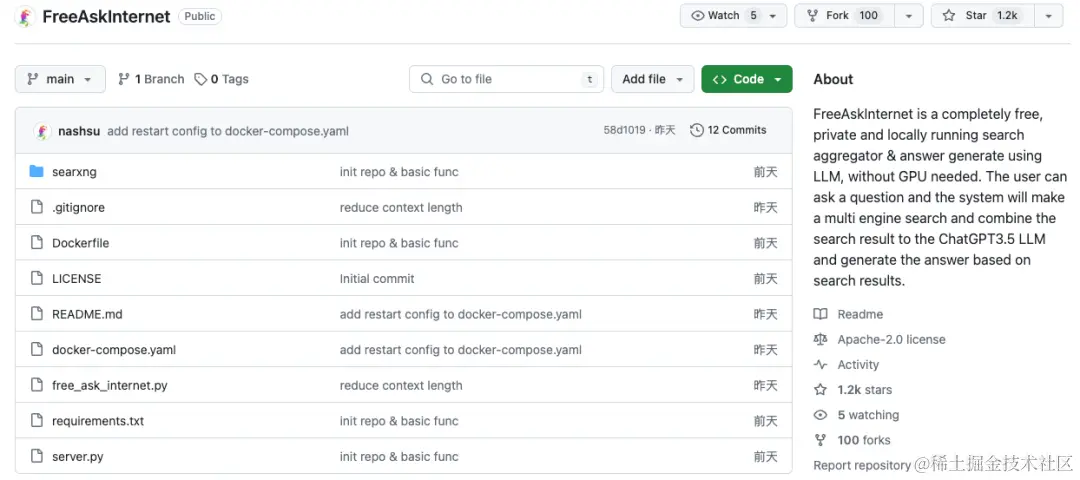View the 12 Commits history
This screenshot has width=1080, height=480.
pyautogui.click(x=728, y=130)
